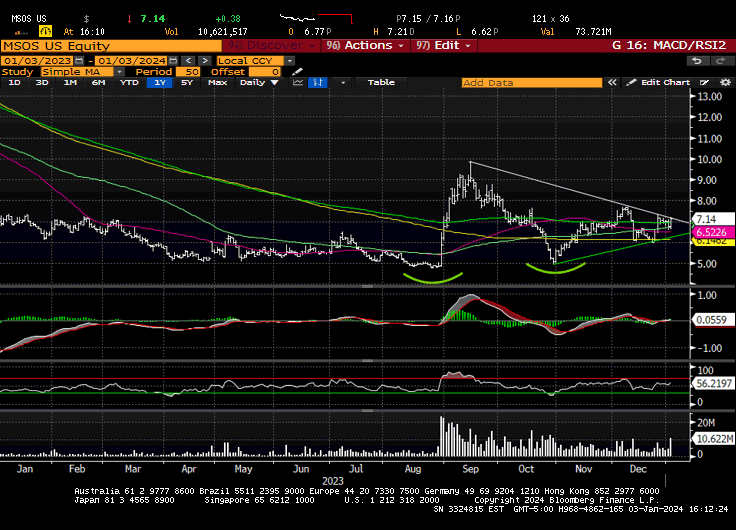Collapse panel with double-left chevron icon
This screenshot has height=530, width=736.
[612, 83]
